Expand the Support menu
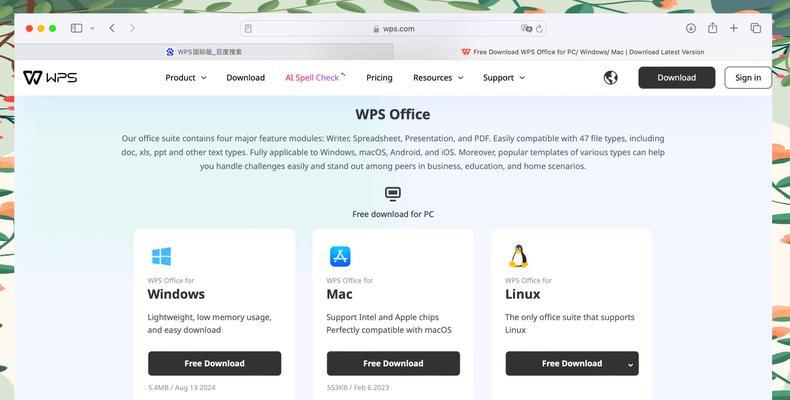Image resolution: width=790 pixels, height=400 pixels. click(x=504, y=78)
